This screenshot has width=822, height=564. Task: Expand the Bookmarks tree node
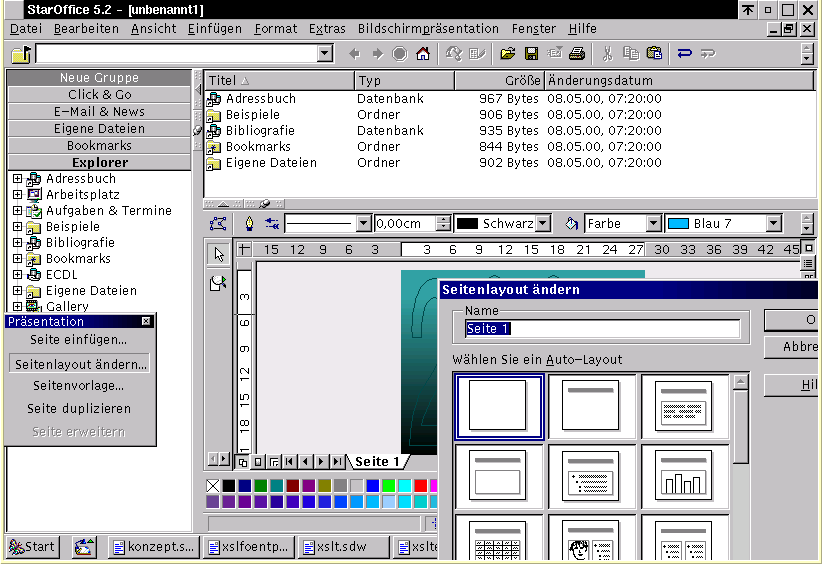tap(17, 259)
